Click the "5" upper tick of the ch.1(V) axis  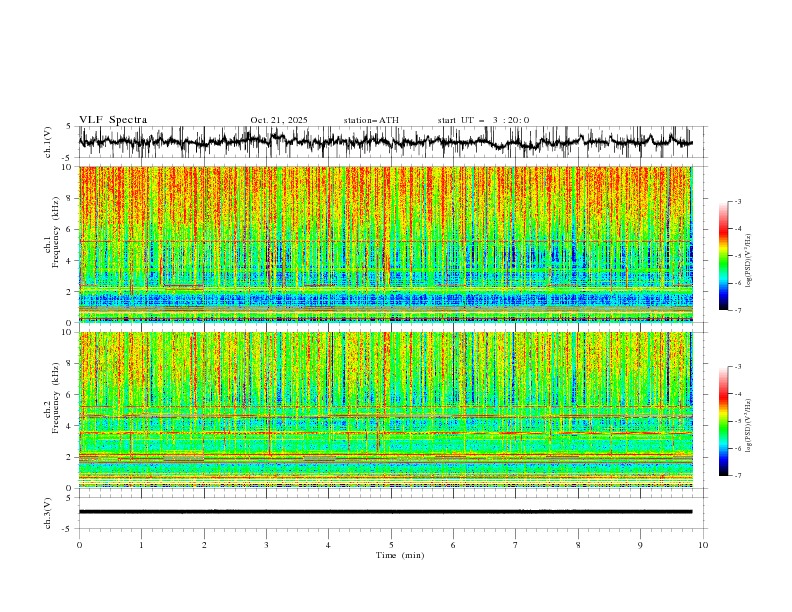68,127
